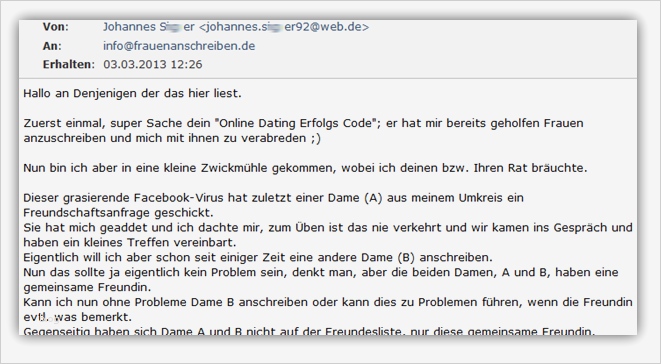Click the line starting 'Nun das sollte ja'

(x=321, y=272)
